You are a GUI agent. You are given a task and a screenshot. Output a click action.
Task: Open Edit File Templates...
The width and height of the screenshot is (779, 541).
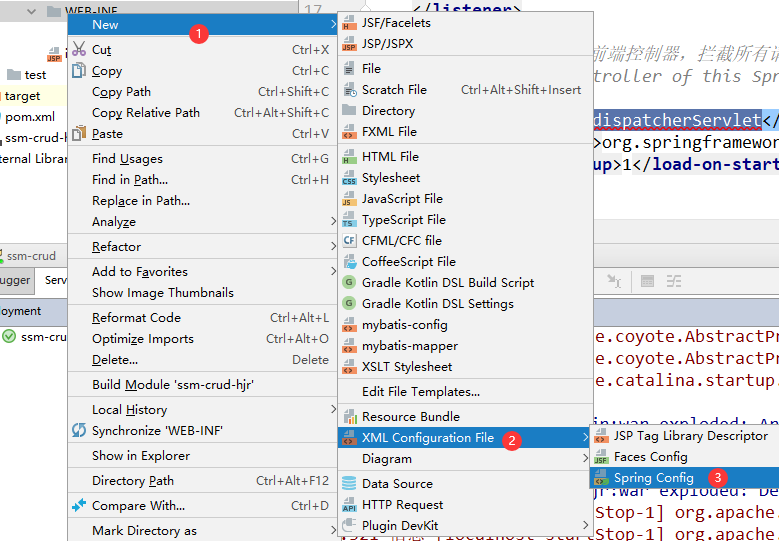pyautogui.click(x=466, y=391)
